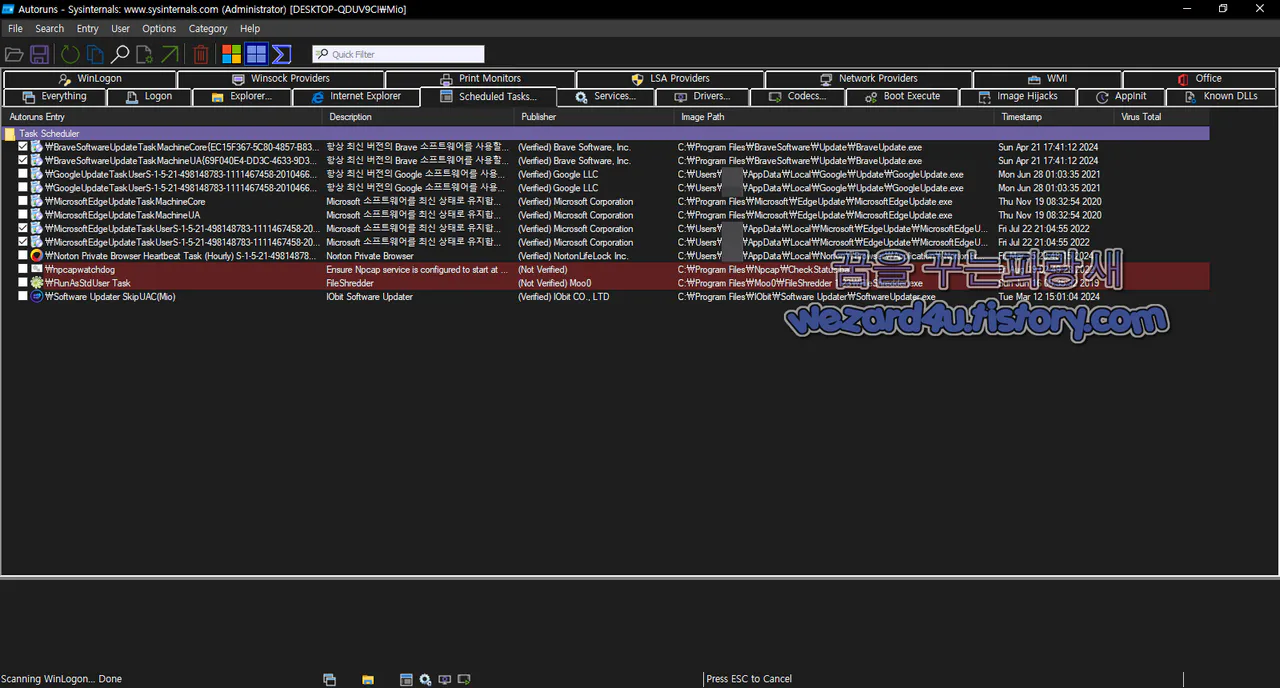
Task: Click the monitor with green arrow status icon
Action: pyautogui.click(x=464, y=679)
